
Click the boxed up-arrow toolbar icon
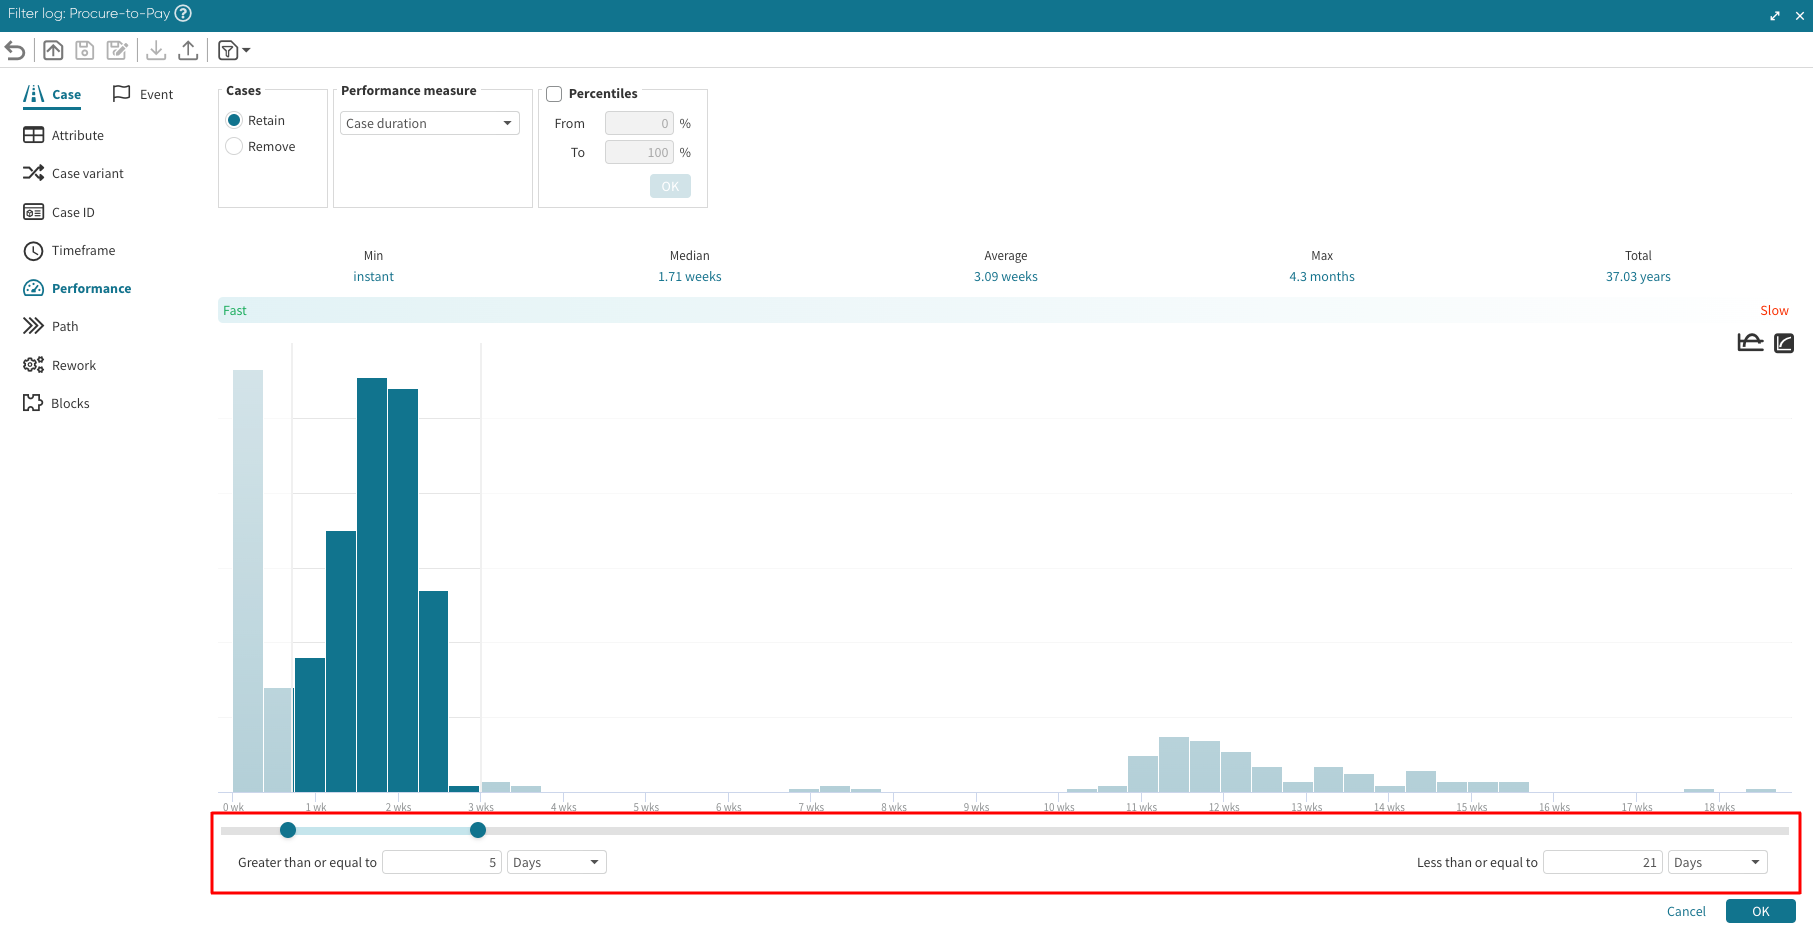pos(53,50)
